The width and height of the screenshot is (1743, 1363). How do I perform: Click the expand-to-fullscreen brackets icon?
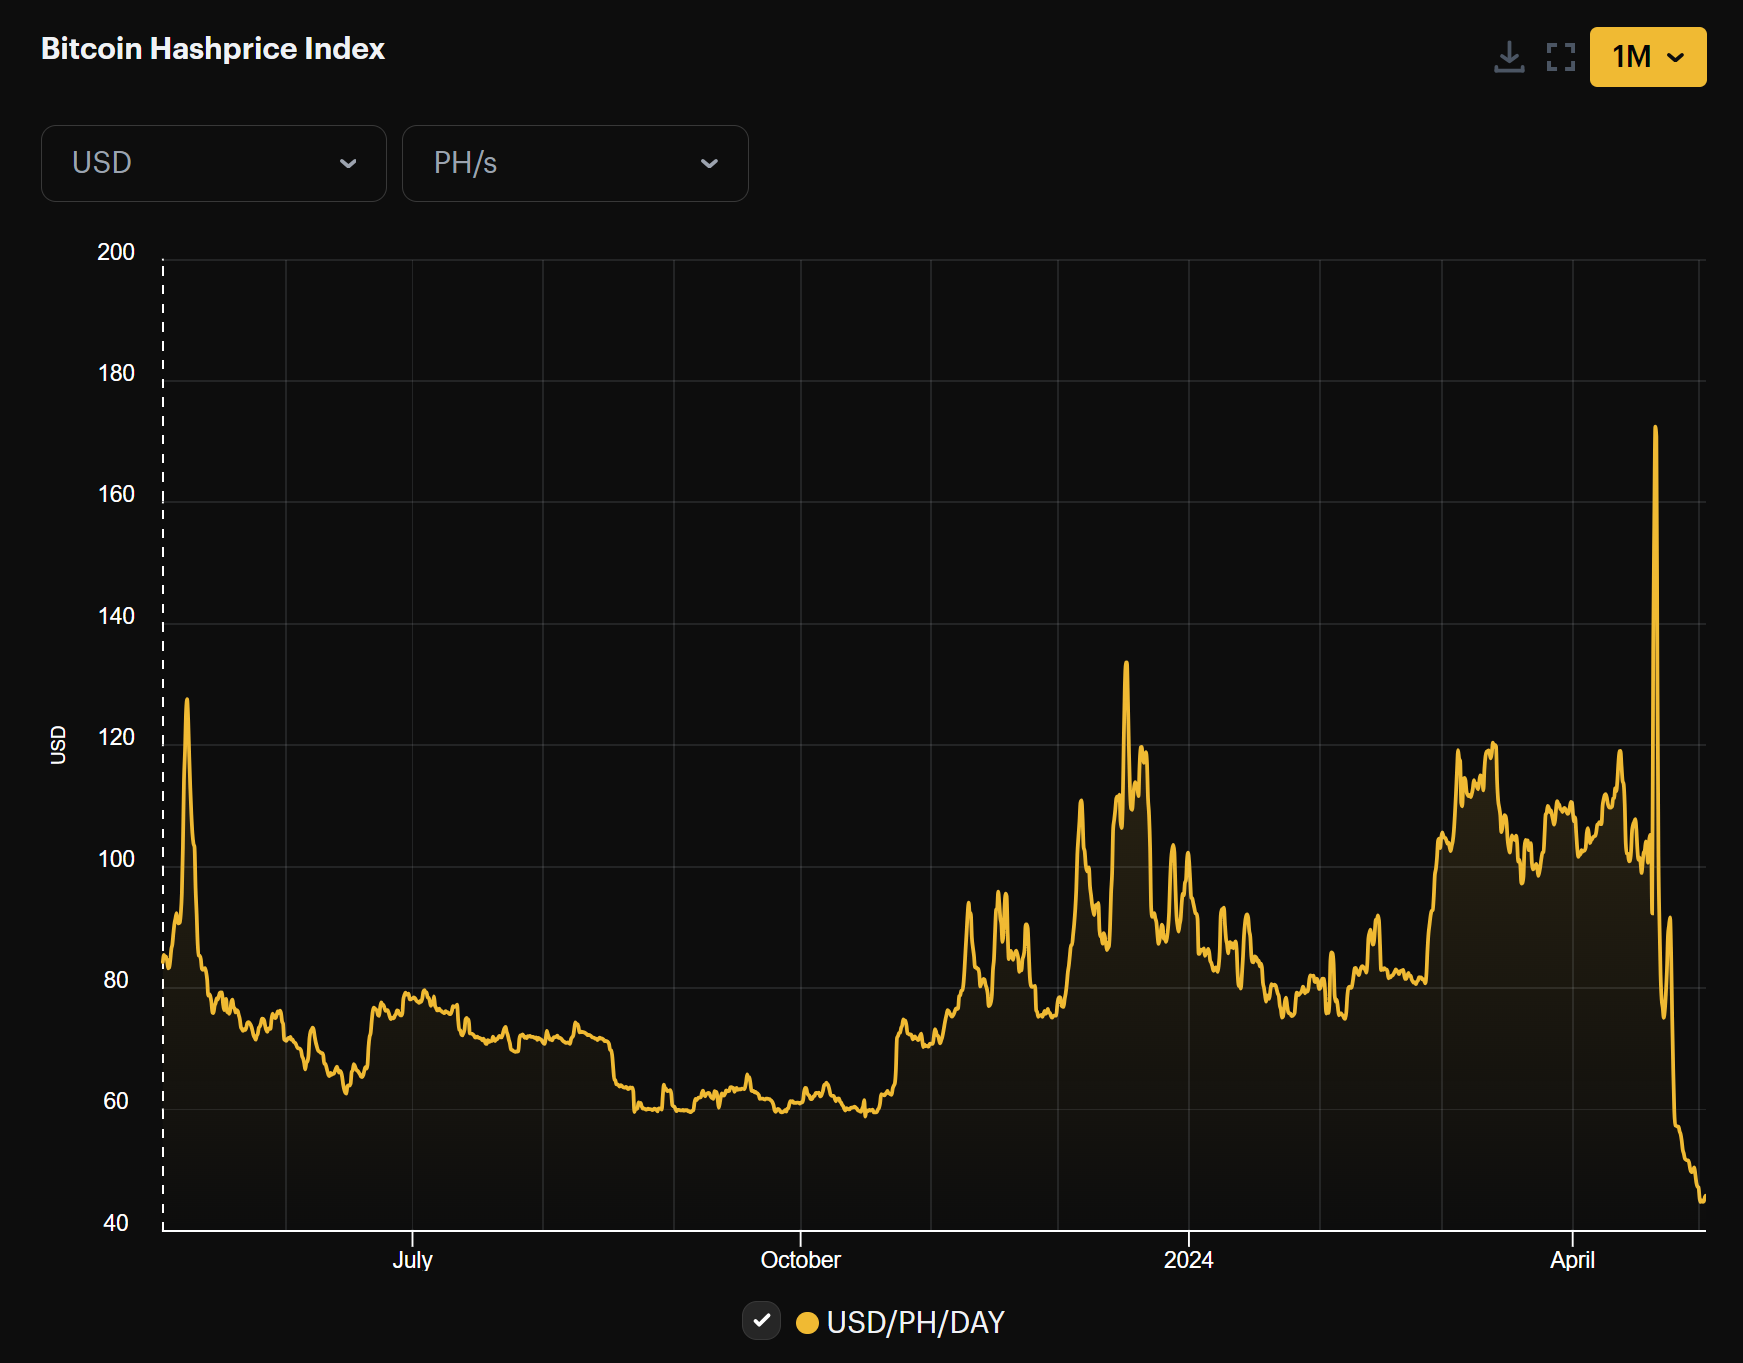(1560, 57)
